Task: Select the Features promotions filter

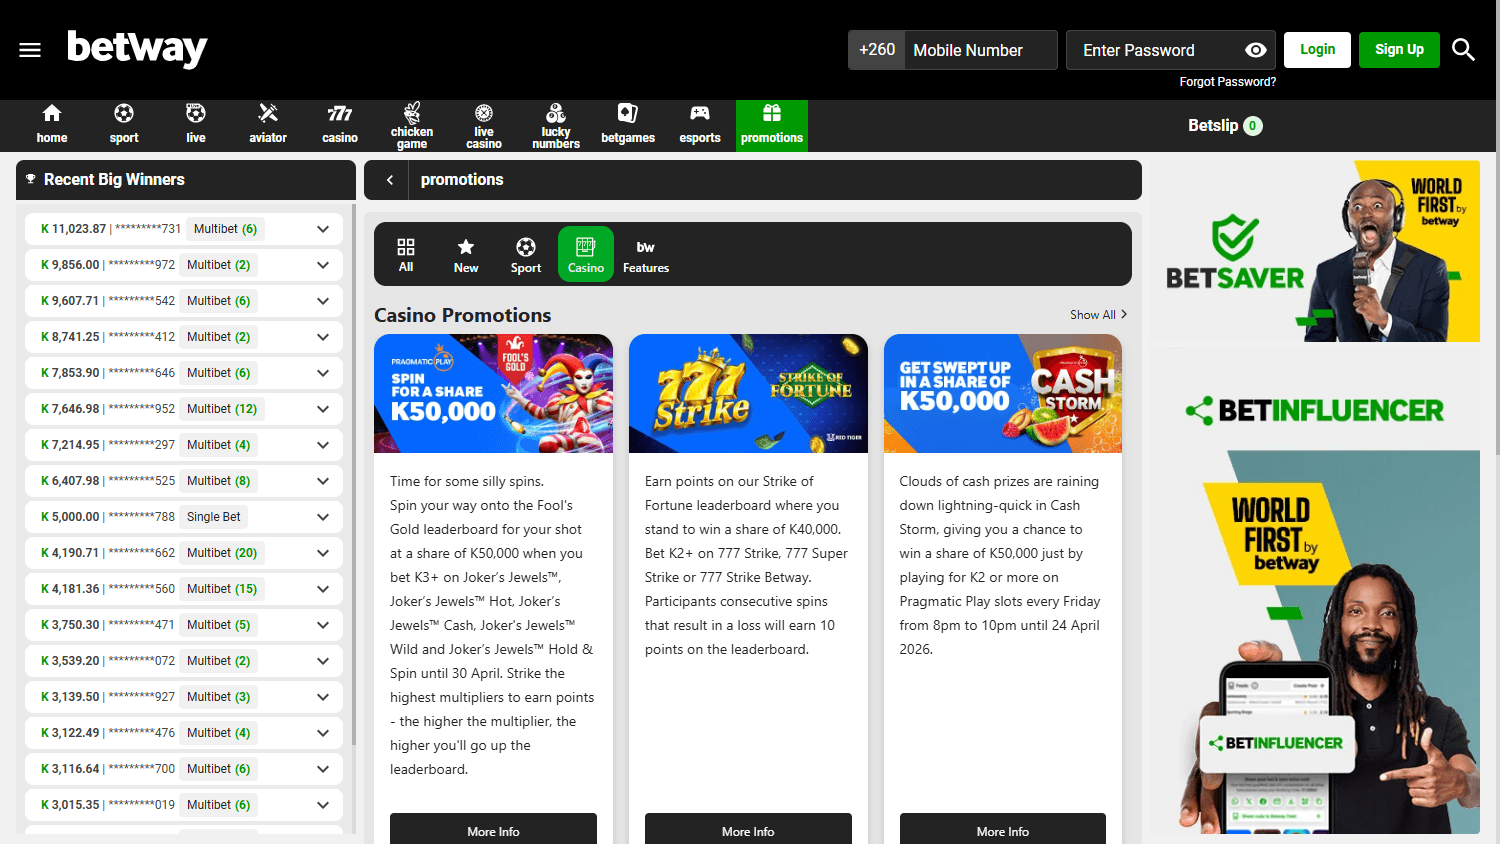Action: click(x=646, y=254)
